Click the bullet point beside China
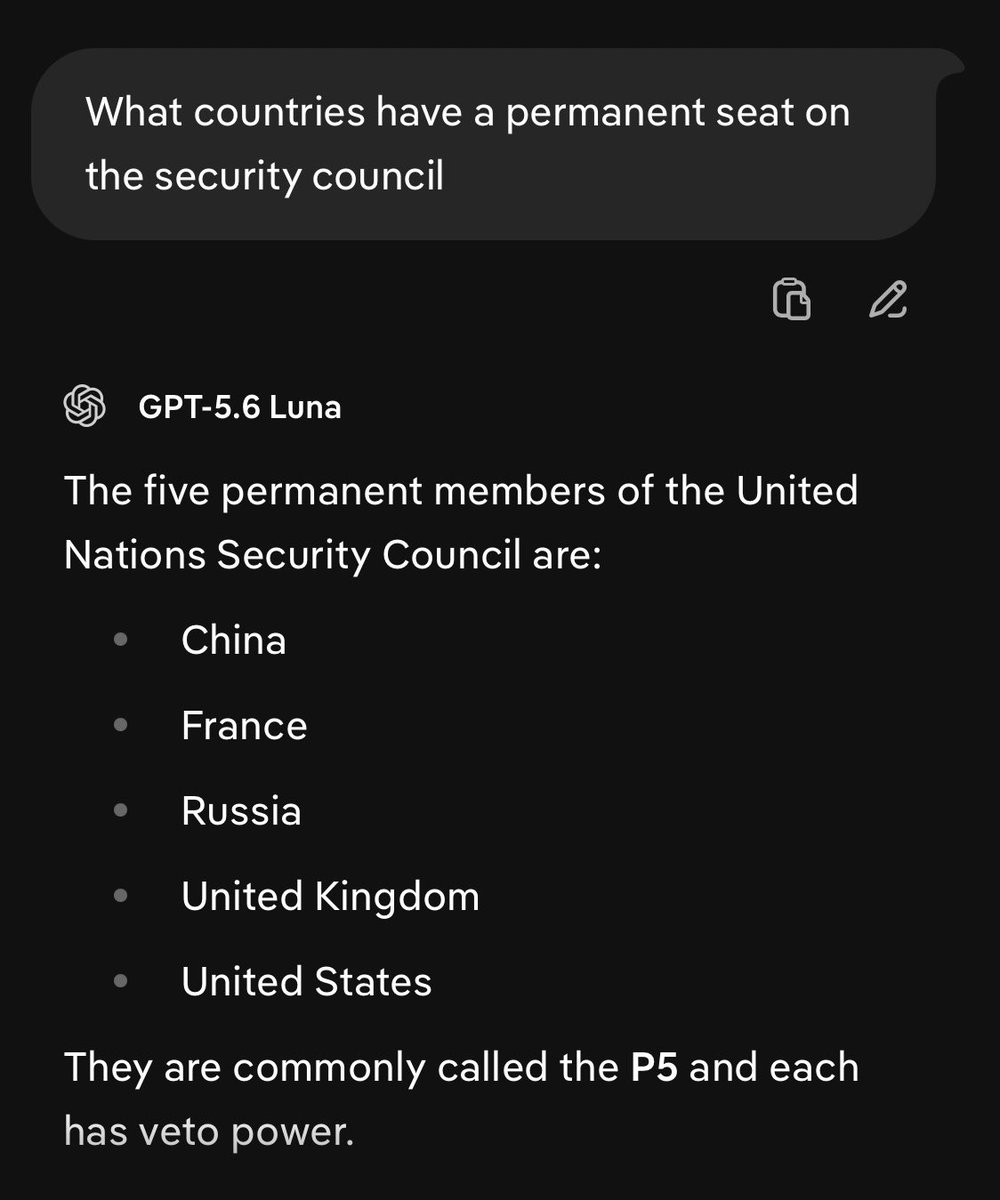The height and width of the screenshot is (1200, 1000). pyautogui.click(x=121, y=640)
